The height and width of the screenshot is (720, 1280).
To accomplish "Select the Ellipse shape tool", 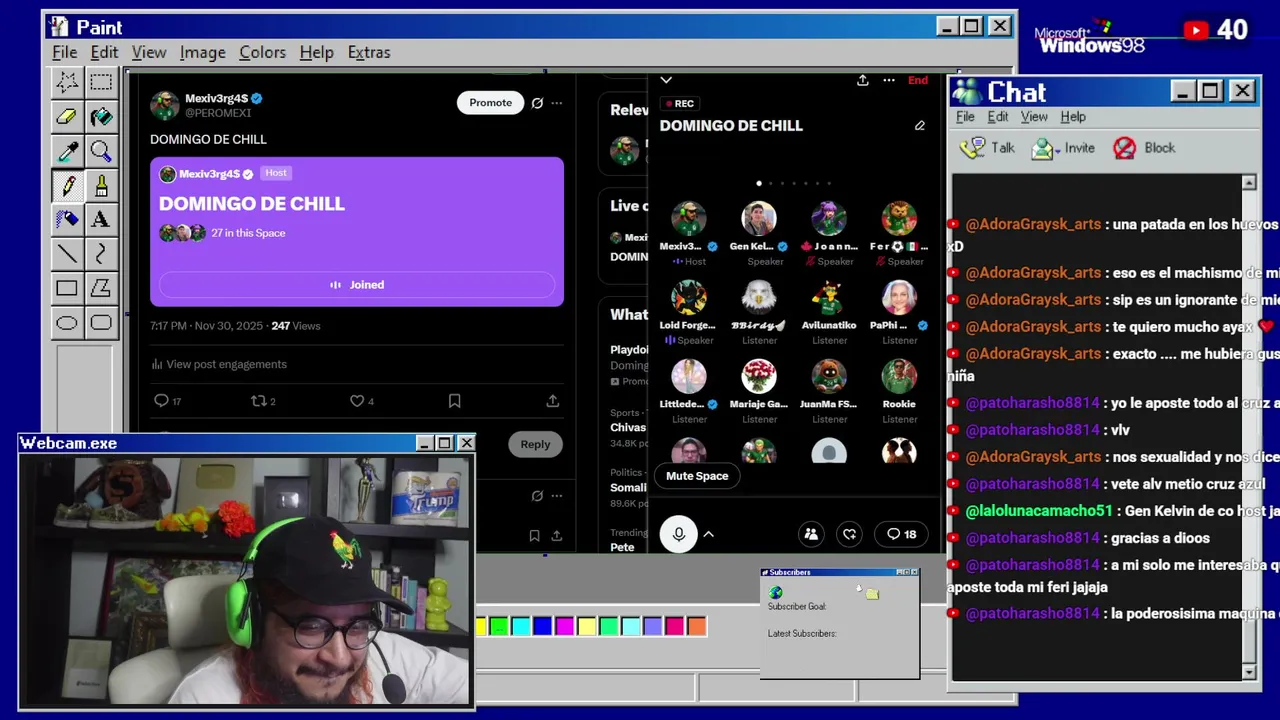I will tap(67, 323).
